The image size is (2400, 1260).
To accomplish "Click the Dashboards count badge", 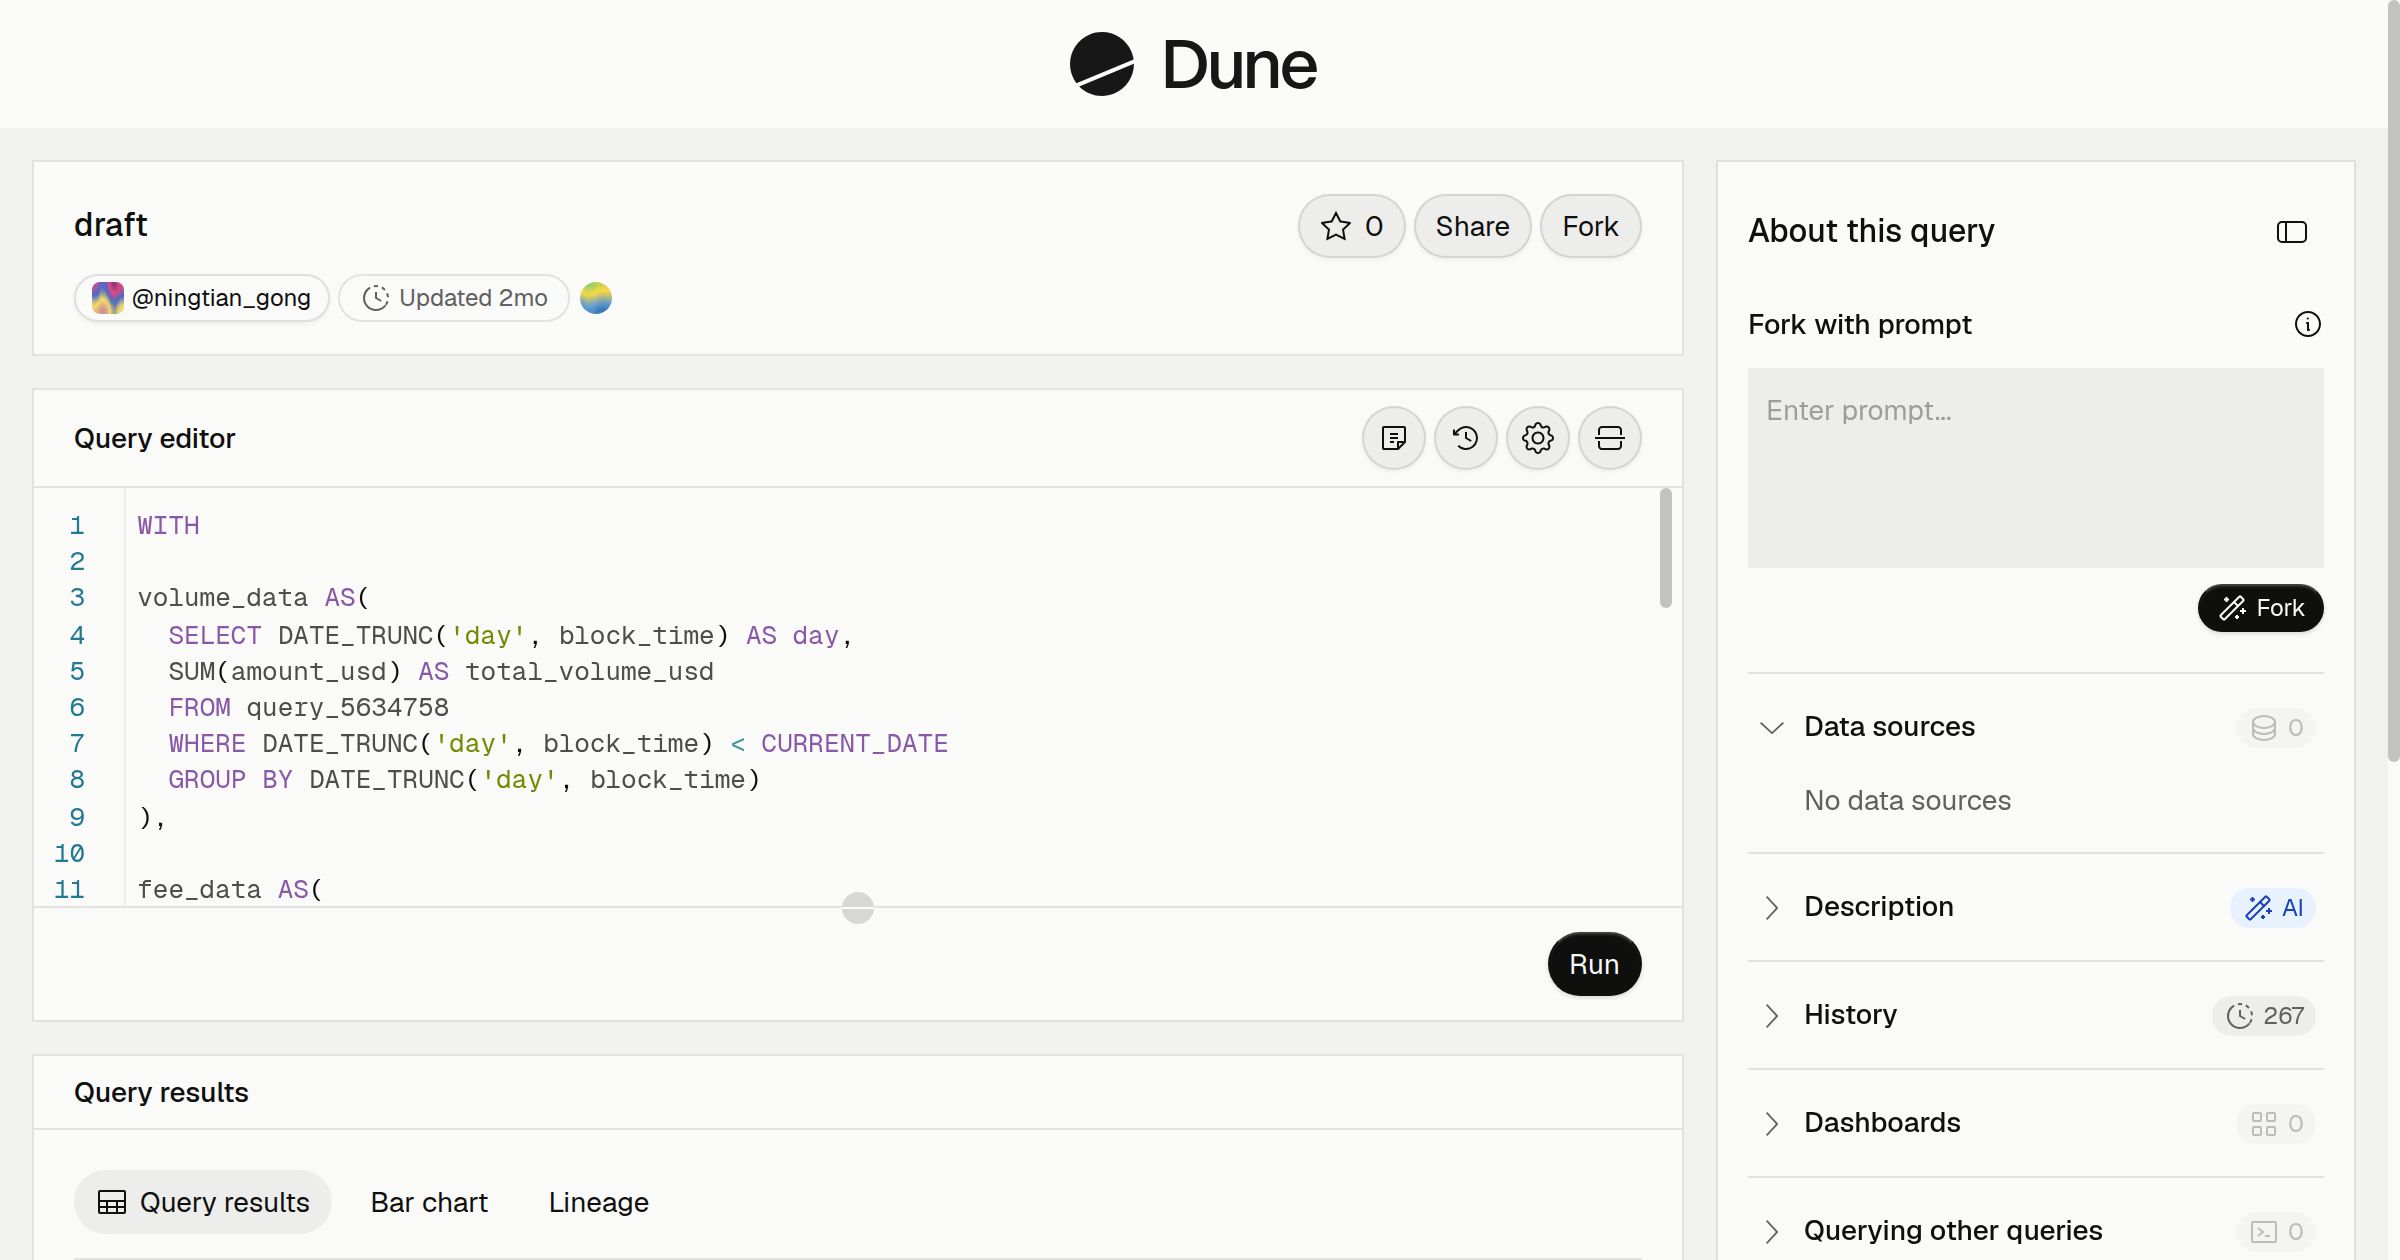I will [2276, 1124].
